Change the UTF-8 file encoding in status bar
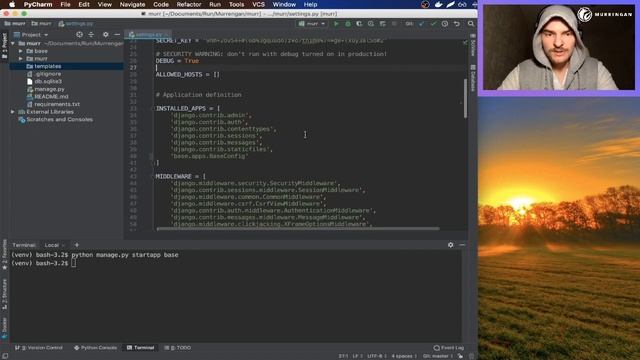The height and width of the screenshot is (360, 640). [x=377, y=356]
